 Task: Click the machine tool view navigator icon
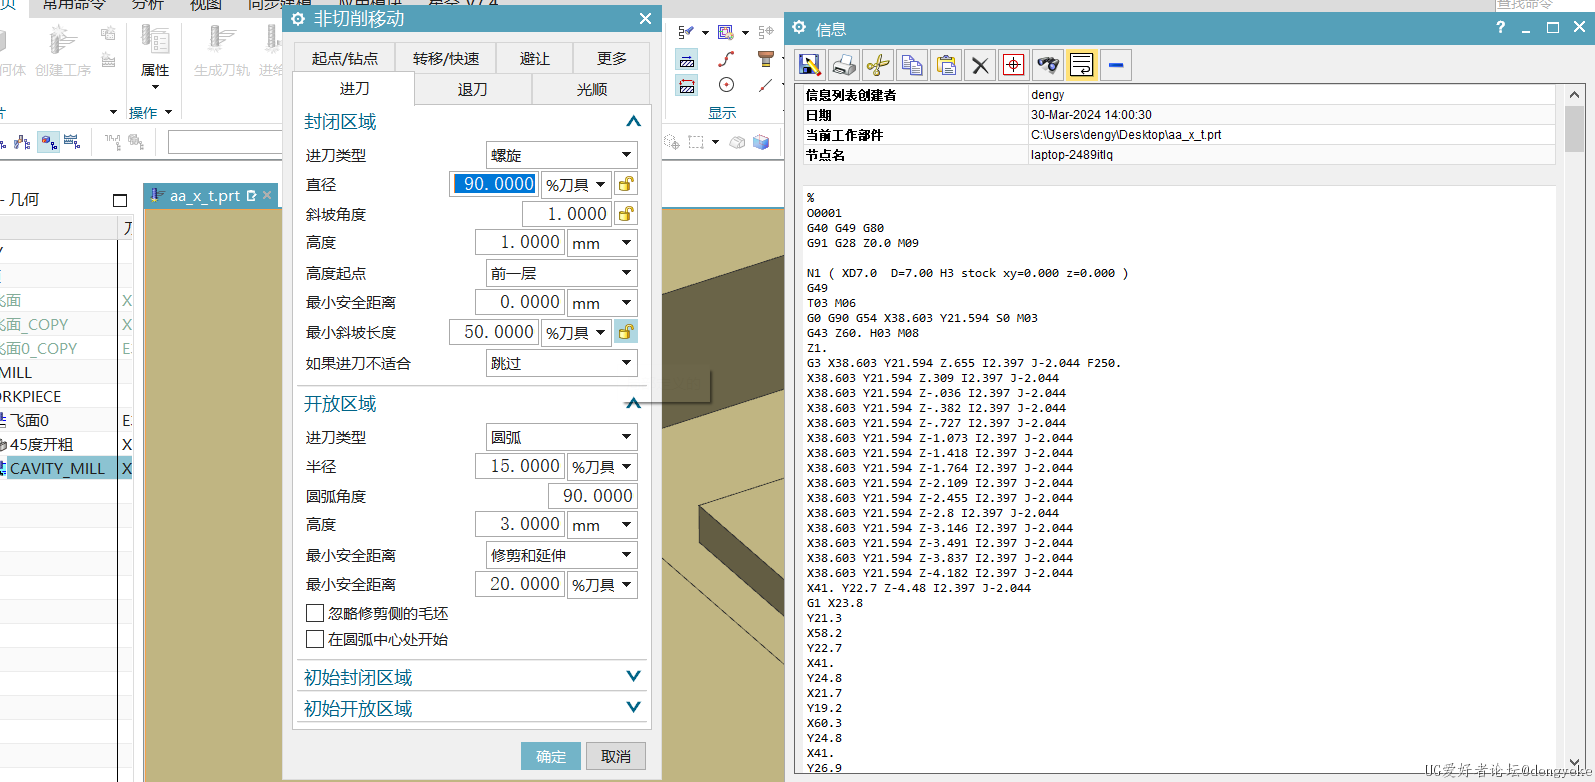22,142
